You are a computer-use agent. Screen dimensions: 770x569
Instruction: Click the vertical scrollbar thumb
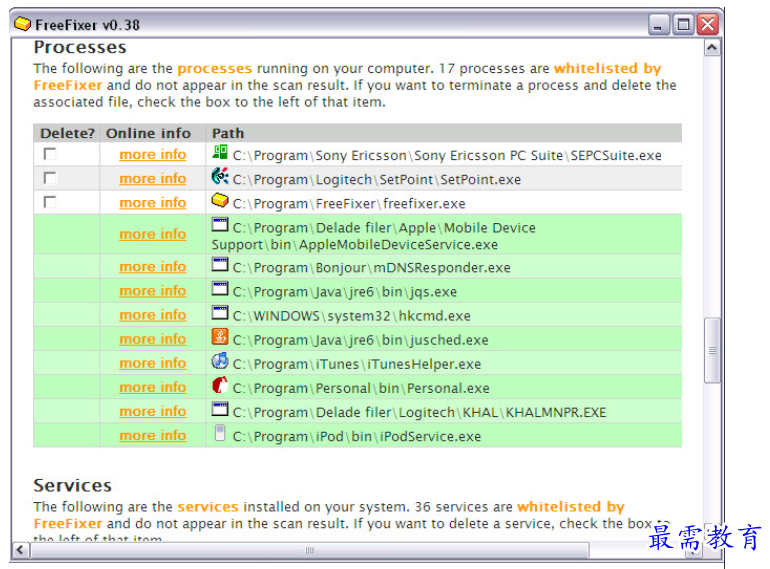712,350
